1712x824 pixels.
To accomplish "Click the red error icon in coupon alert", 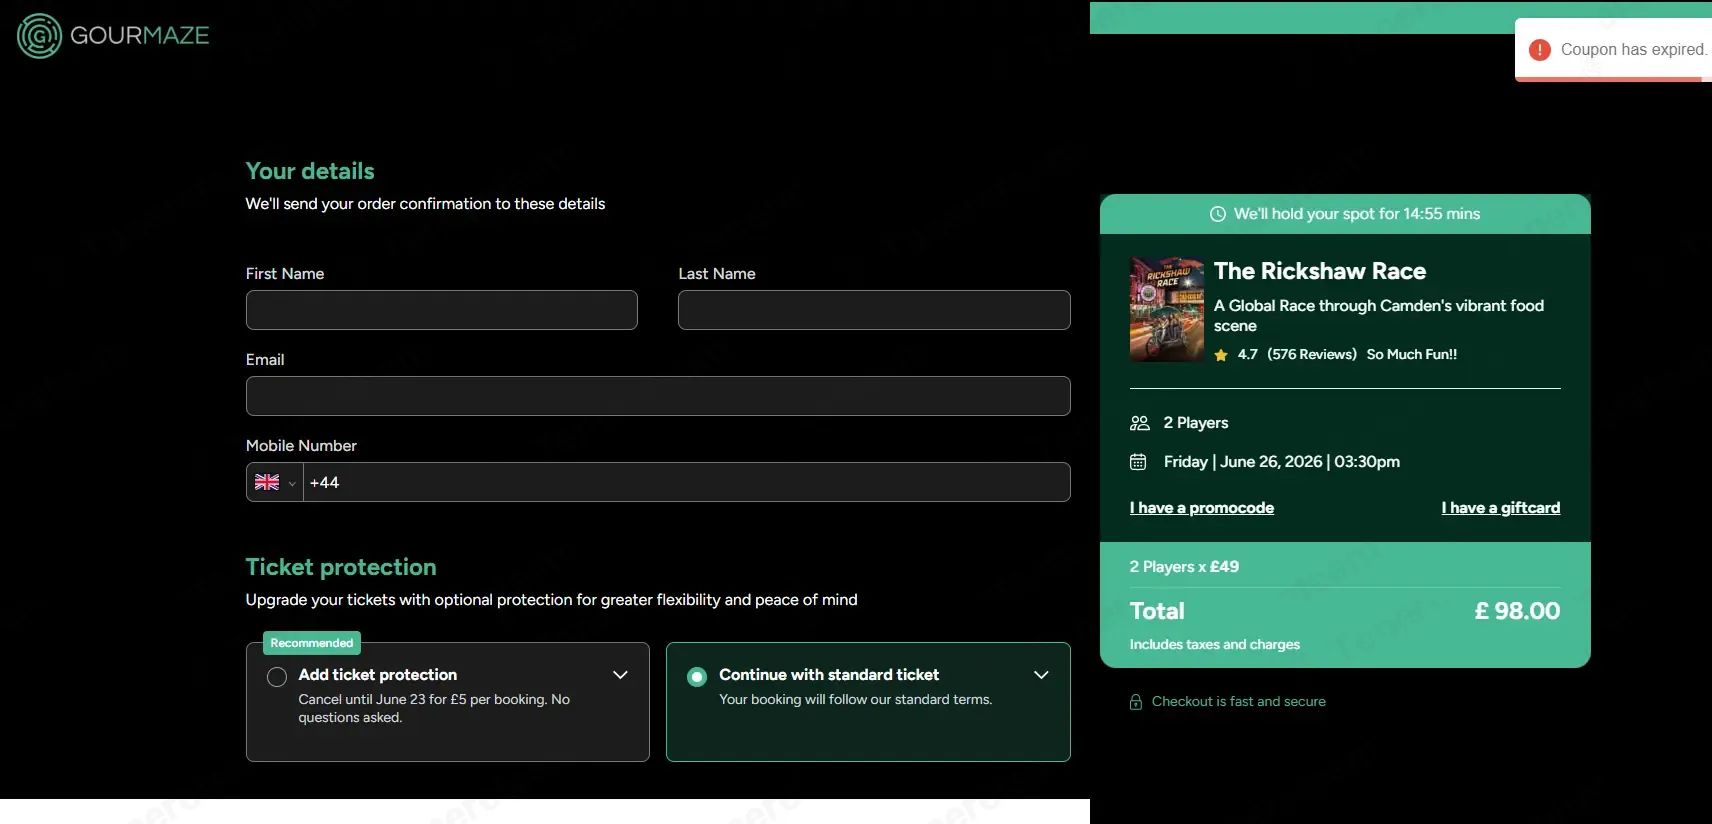I will coord(1540,49).
